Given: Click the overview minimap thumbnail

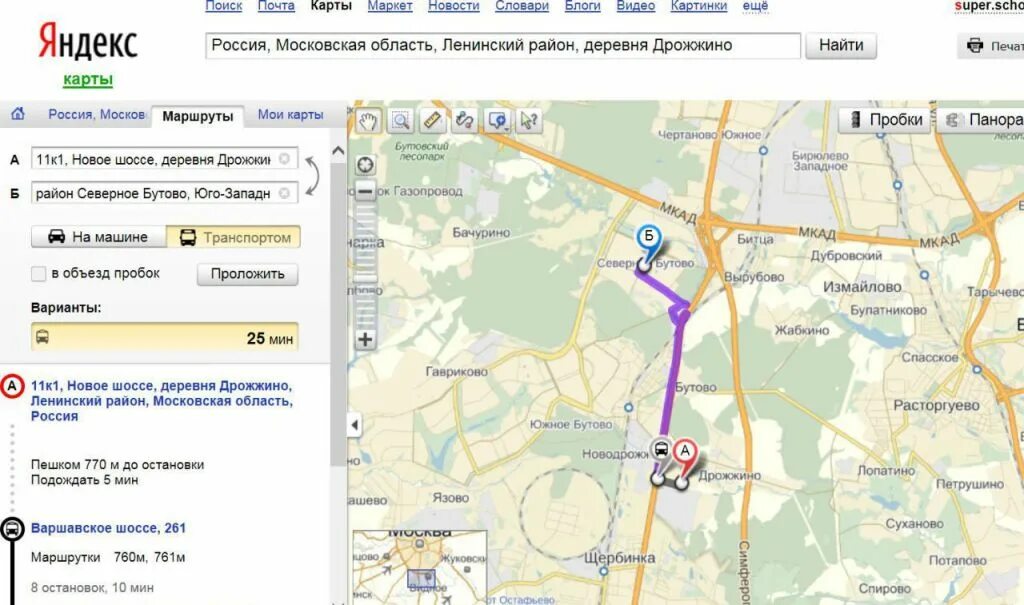Looking at the screenshot, I should 420,566.
